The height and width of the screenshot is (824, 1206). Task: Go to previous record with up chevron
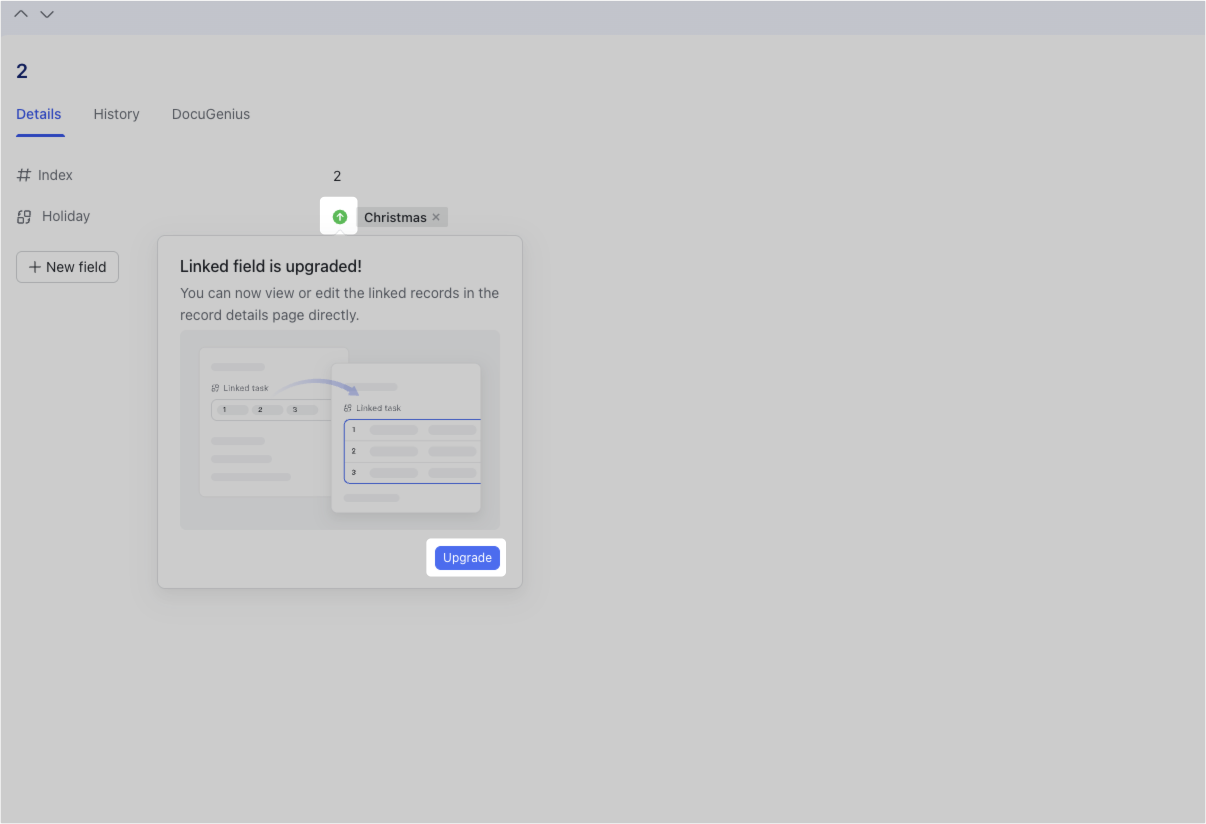pos(21,14)
